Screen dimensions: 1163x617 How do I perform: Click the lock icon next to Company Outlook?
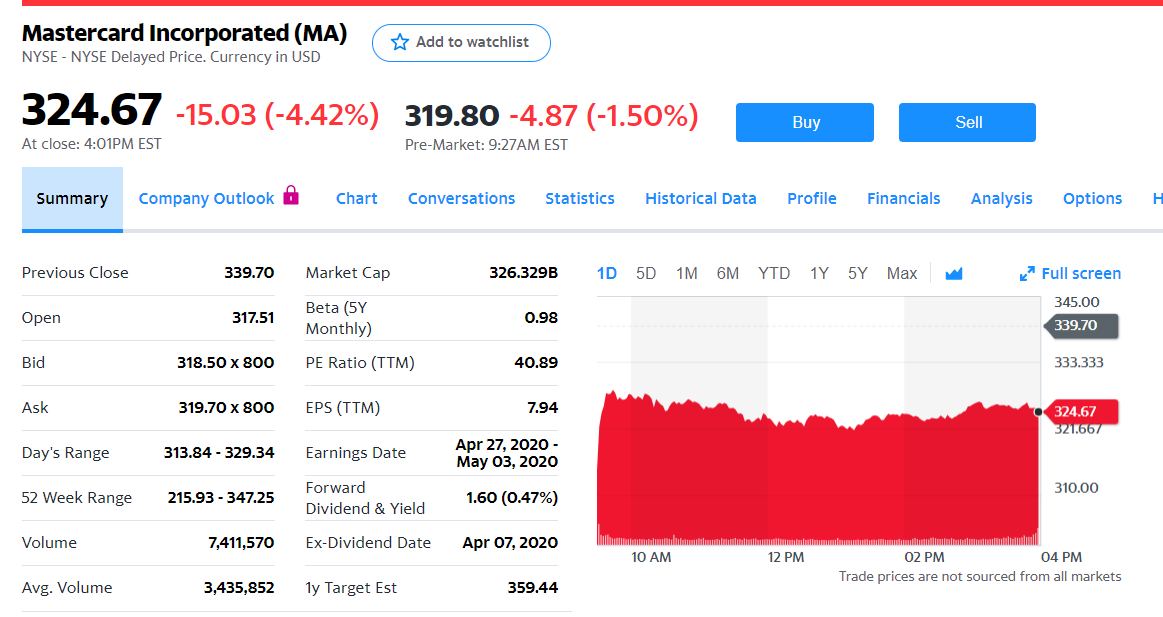(x=291, y=195)
